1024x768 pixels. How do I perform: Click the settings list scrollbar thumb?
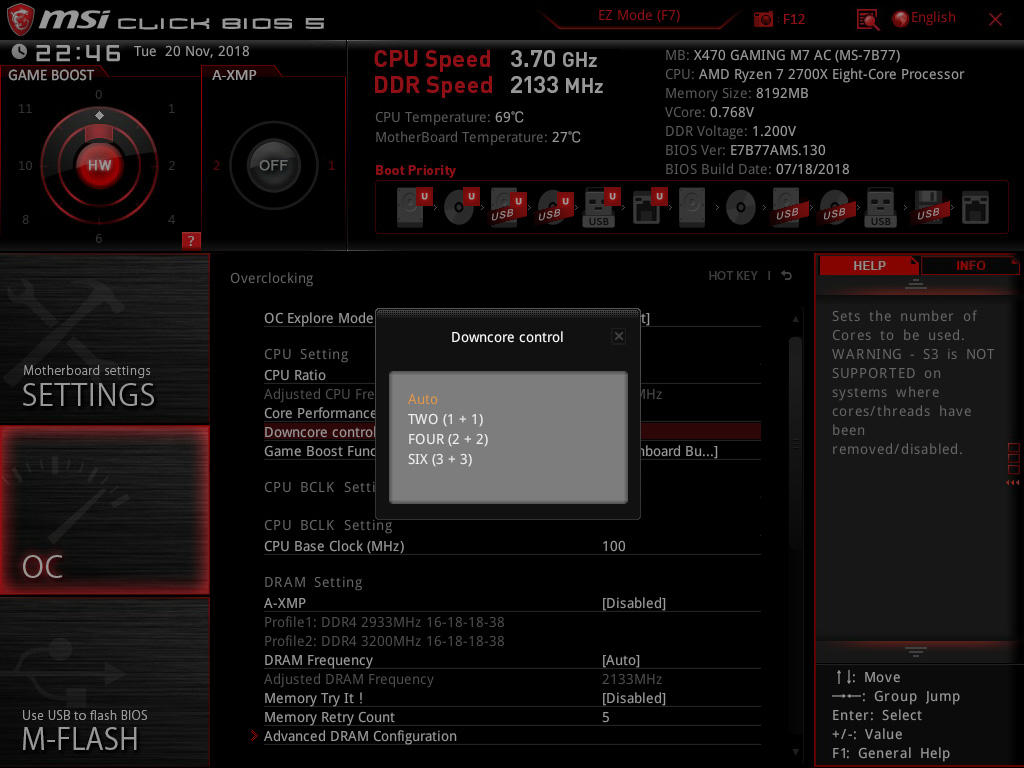click(x=795, y=444)
